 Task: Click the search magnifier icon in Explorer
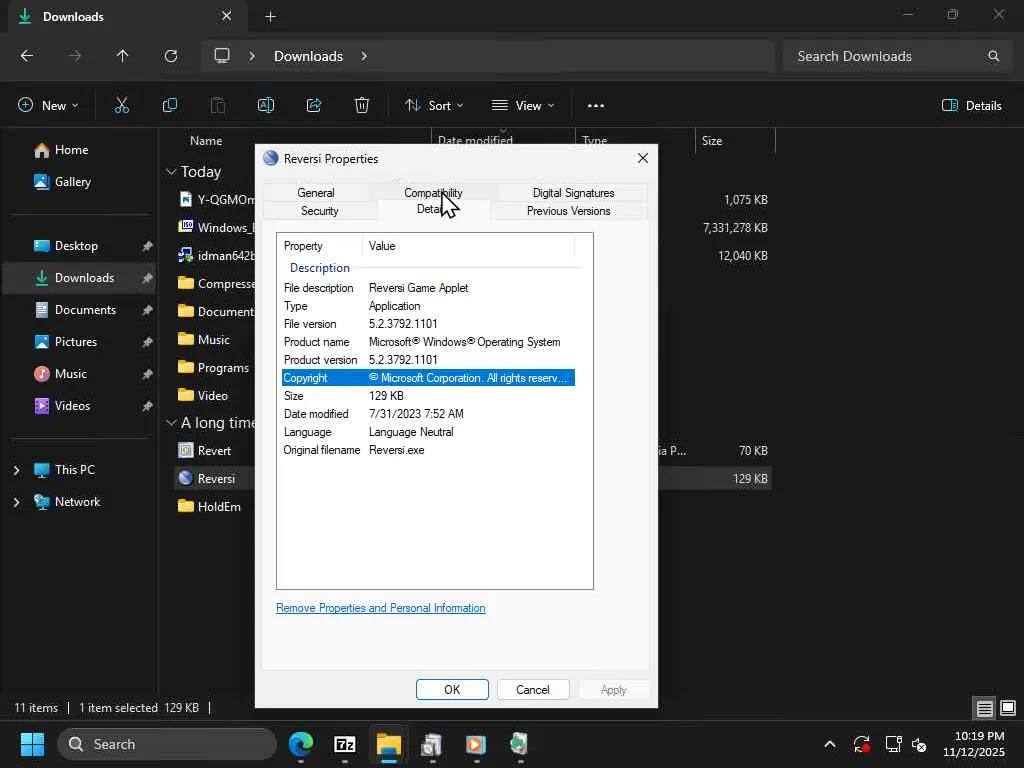pos(993,56)
